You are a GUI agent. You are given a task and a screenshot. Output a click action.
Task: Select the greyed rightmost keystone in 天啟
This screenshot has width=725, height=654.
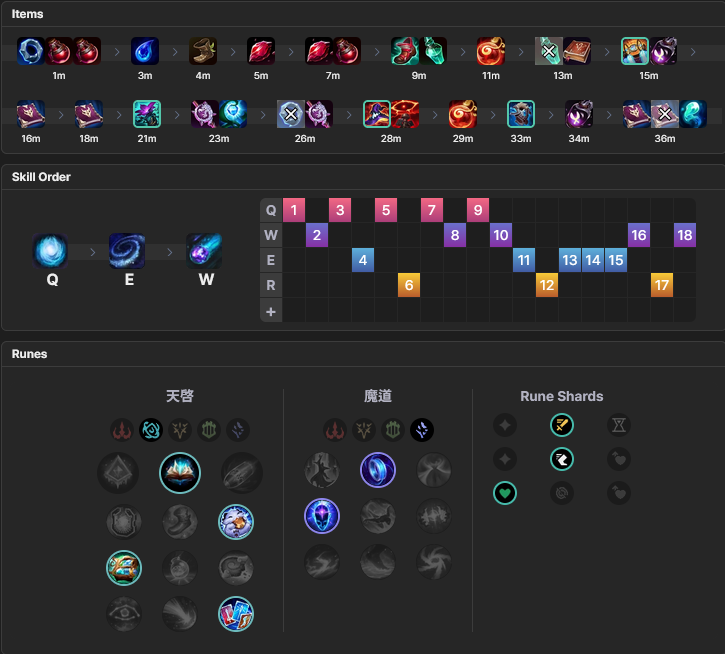[x=242, y=473]
